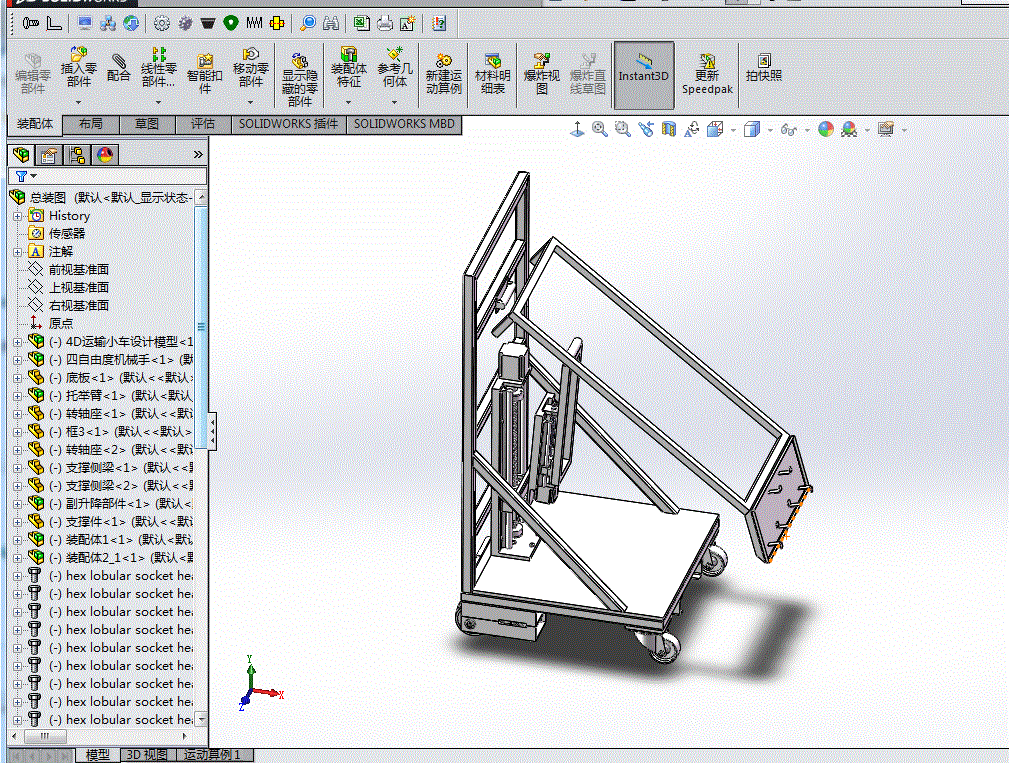Expand the 托举臂<1> component node
Viewport: 1009px width, 763px height.
[x=18, y=396]
